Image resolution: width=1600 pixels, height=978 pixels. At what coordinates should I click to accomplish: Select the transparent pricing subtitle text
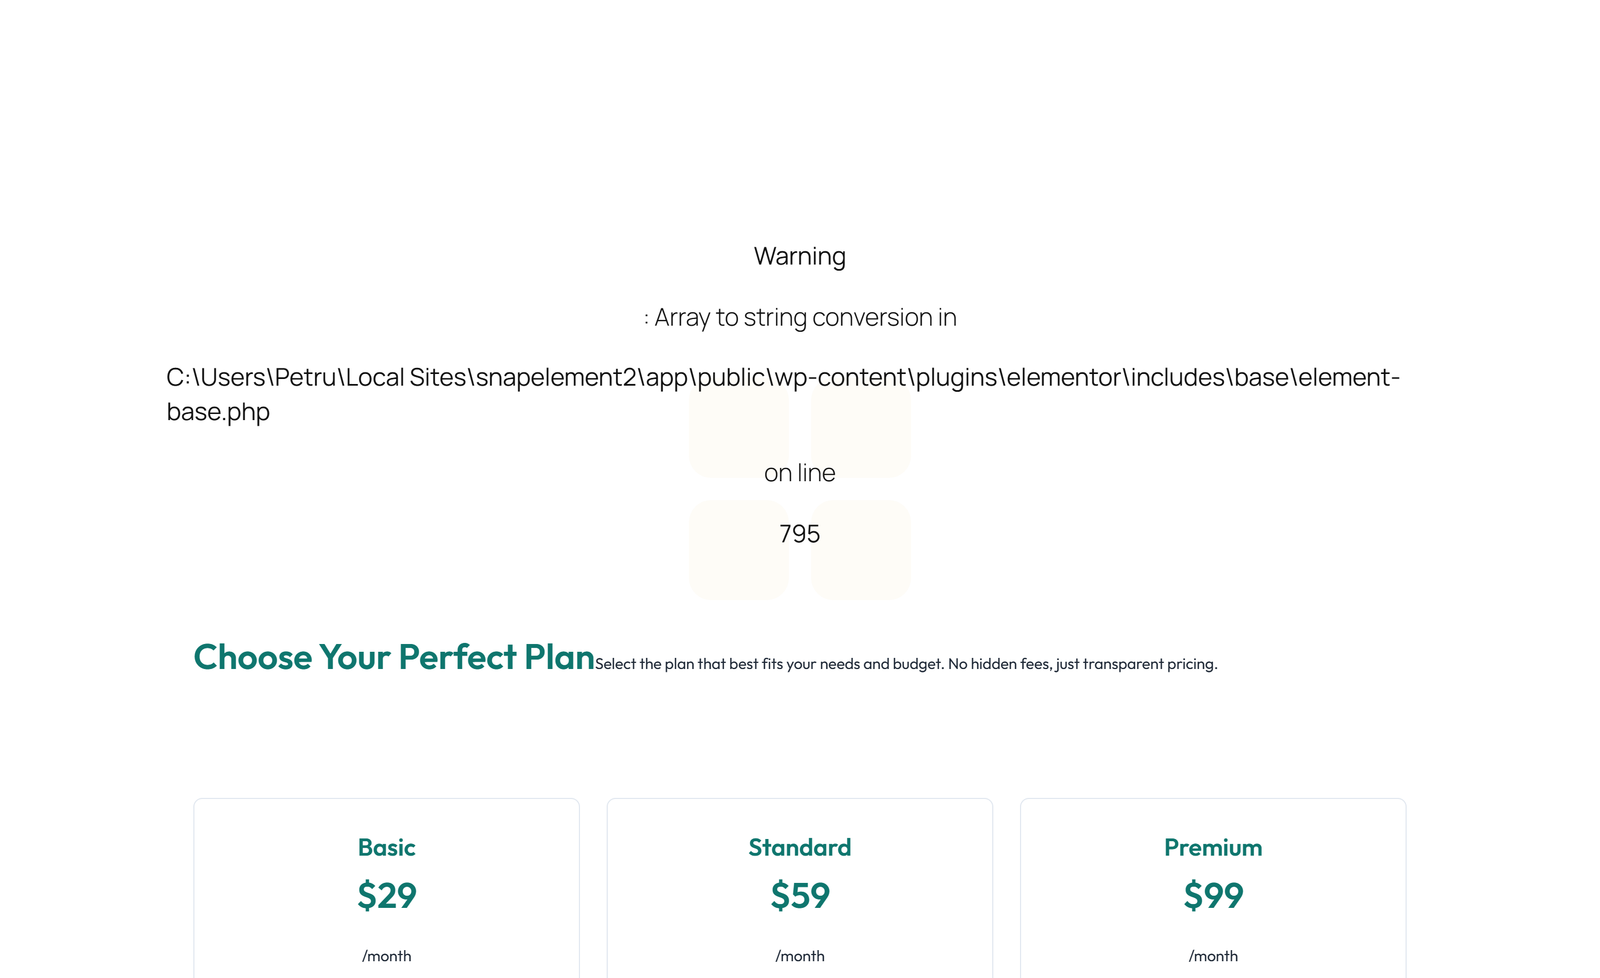(906, 663)
